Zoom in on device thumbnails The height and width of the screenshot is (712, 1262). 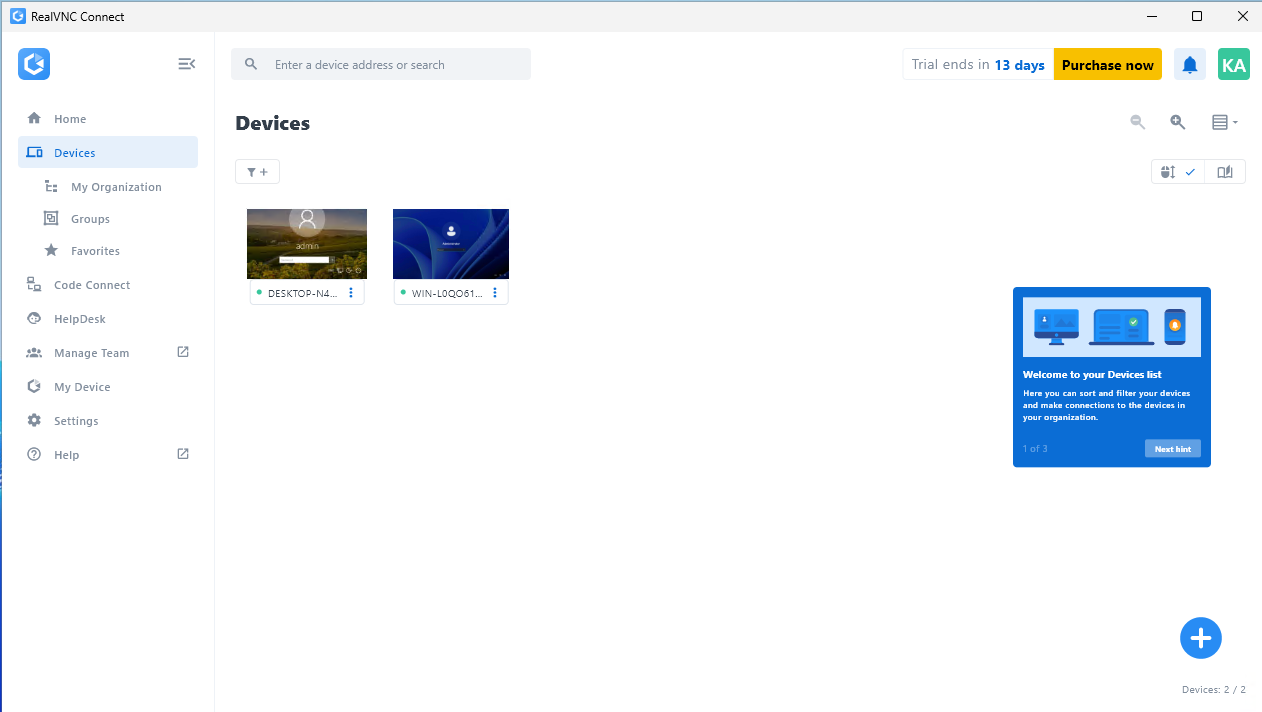[x=1177, y=121]
